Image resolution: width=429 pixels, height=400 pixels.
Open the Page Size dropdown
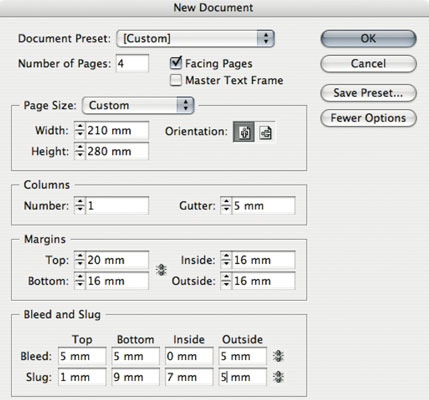pos(138,105)
